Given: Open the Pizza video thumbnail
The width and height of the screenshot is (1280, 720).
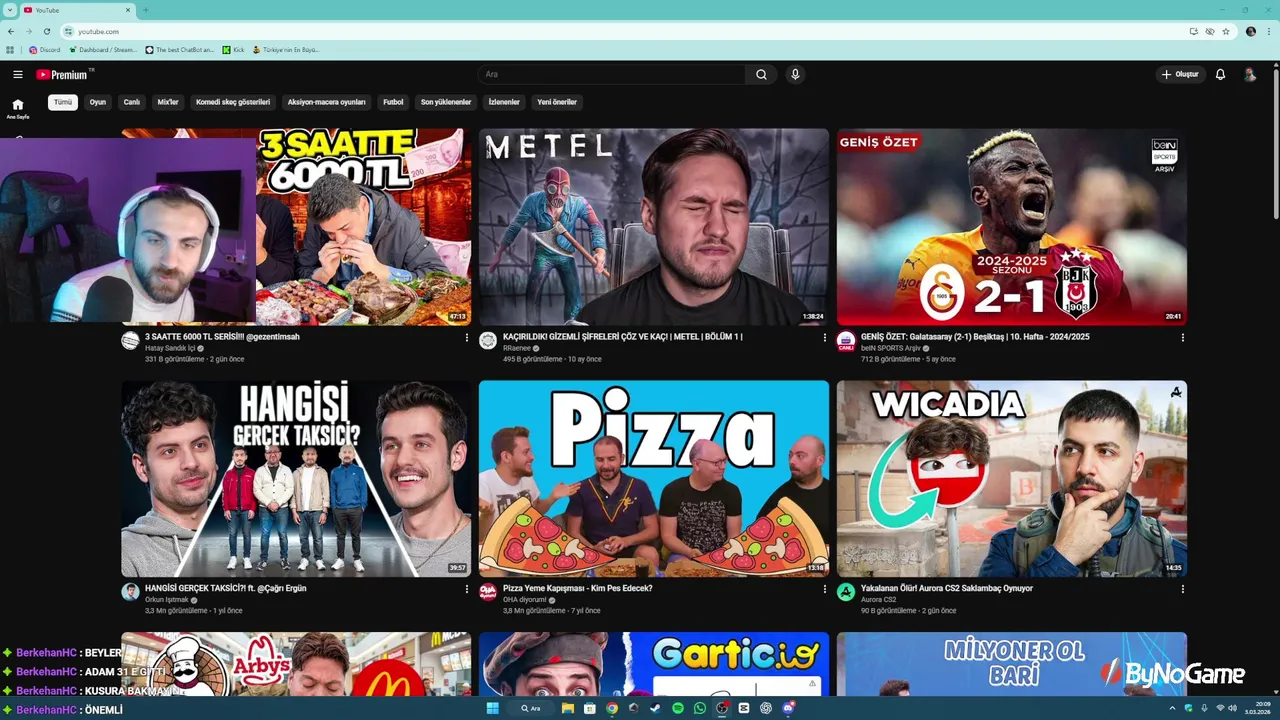Looking at the screenshot, I should click(654, 478).
